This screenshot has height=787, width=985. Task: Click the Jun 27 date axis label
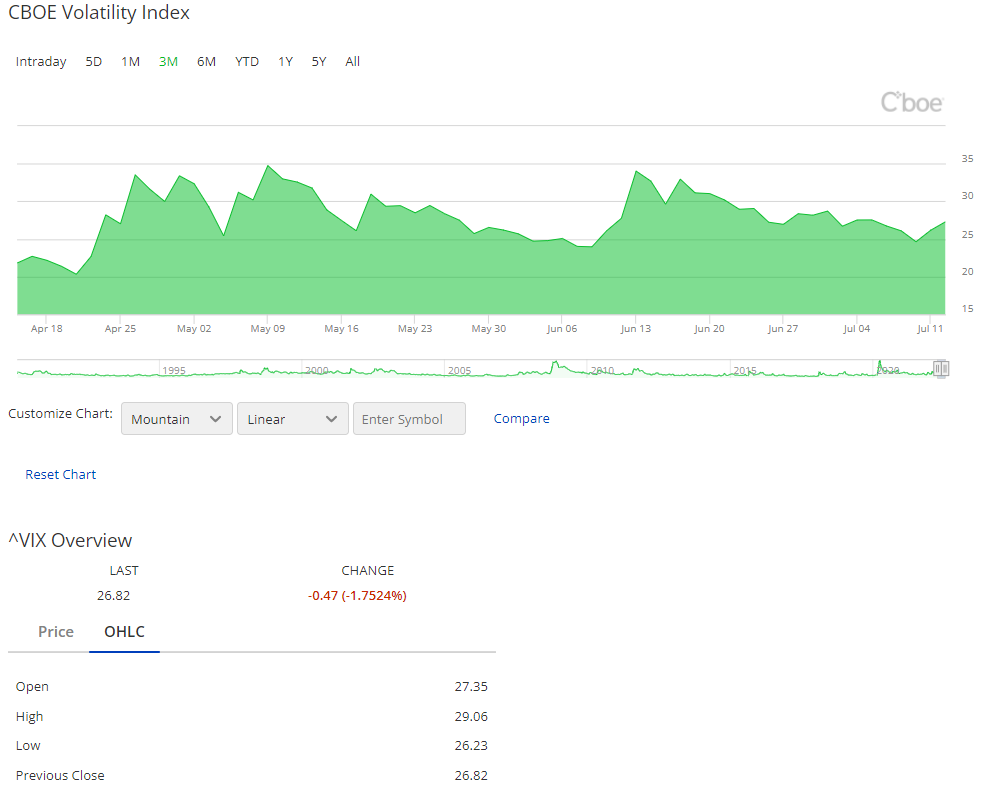(783, 328)
